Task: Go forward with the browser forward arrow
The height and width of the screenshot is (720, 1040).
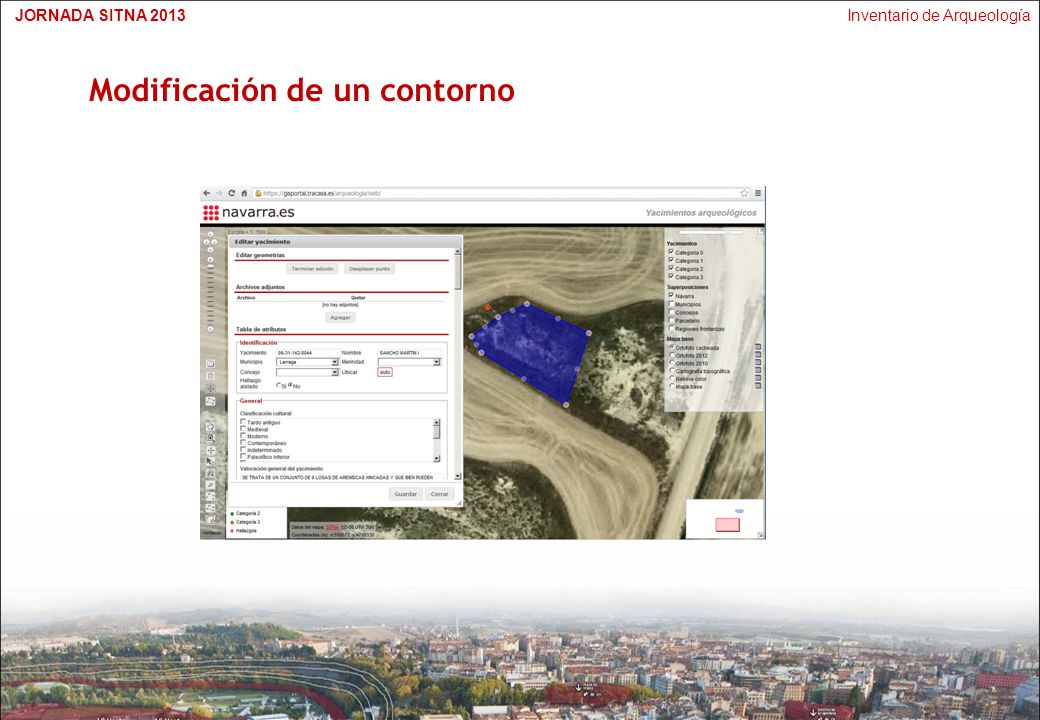Action: (219, 193)
